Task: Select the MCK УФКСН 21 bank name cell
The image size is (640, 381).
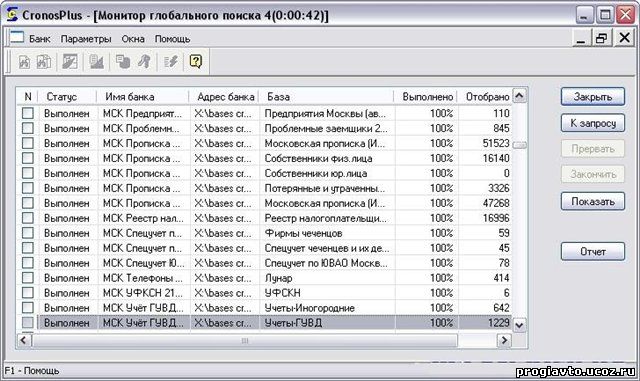Action: 144,293
